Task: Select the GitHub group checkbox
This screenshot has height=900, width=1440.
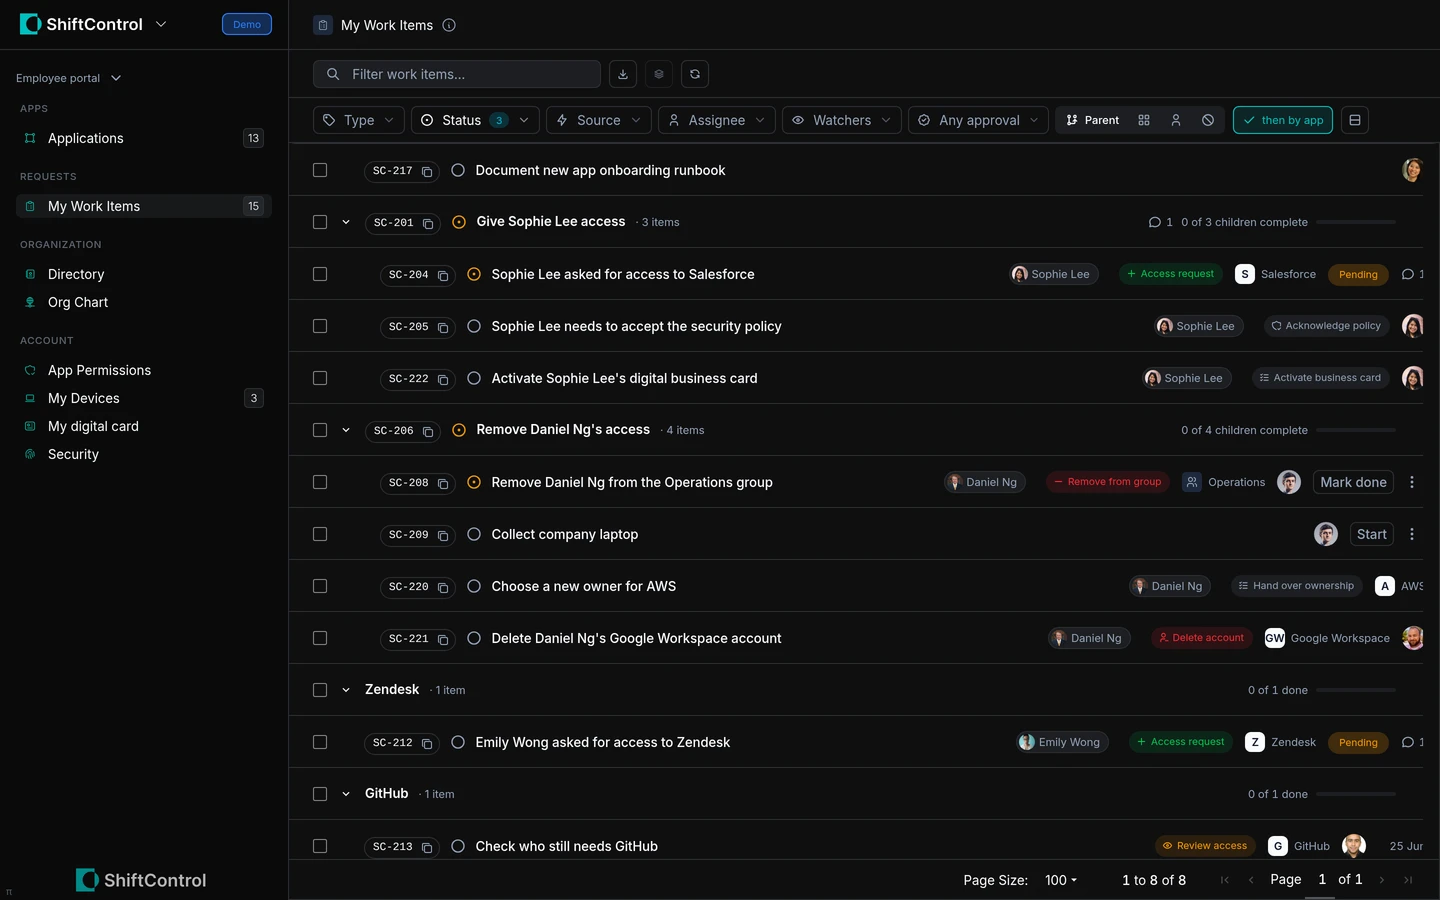Action: click(320, 794)
